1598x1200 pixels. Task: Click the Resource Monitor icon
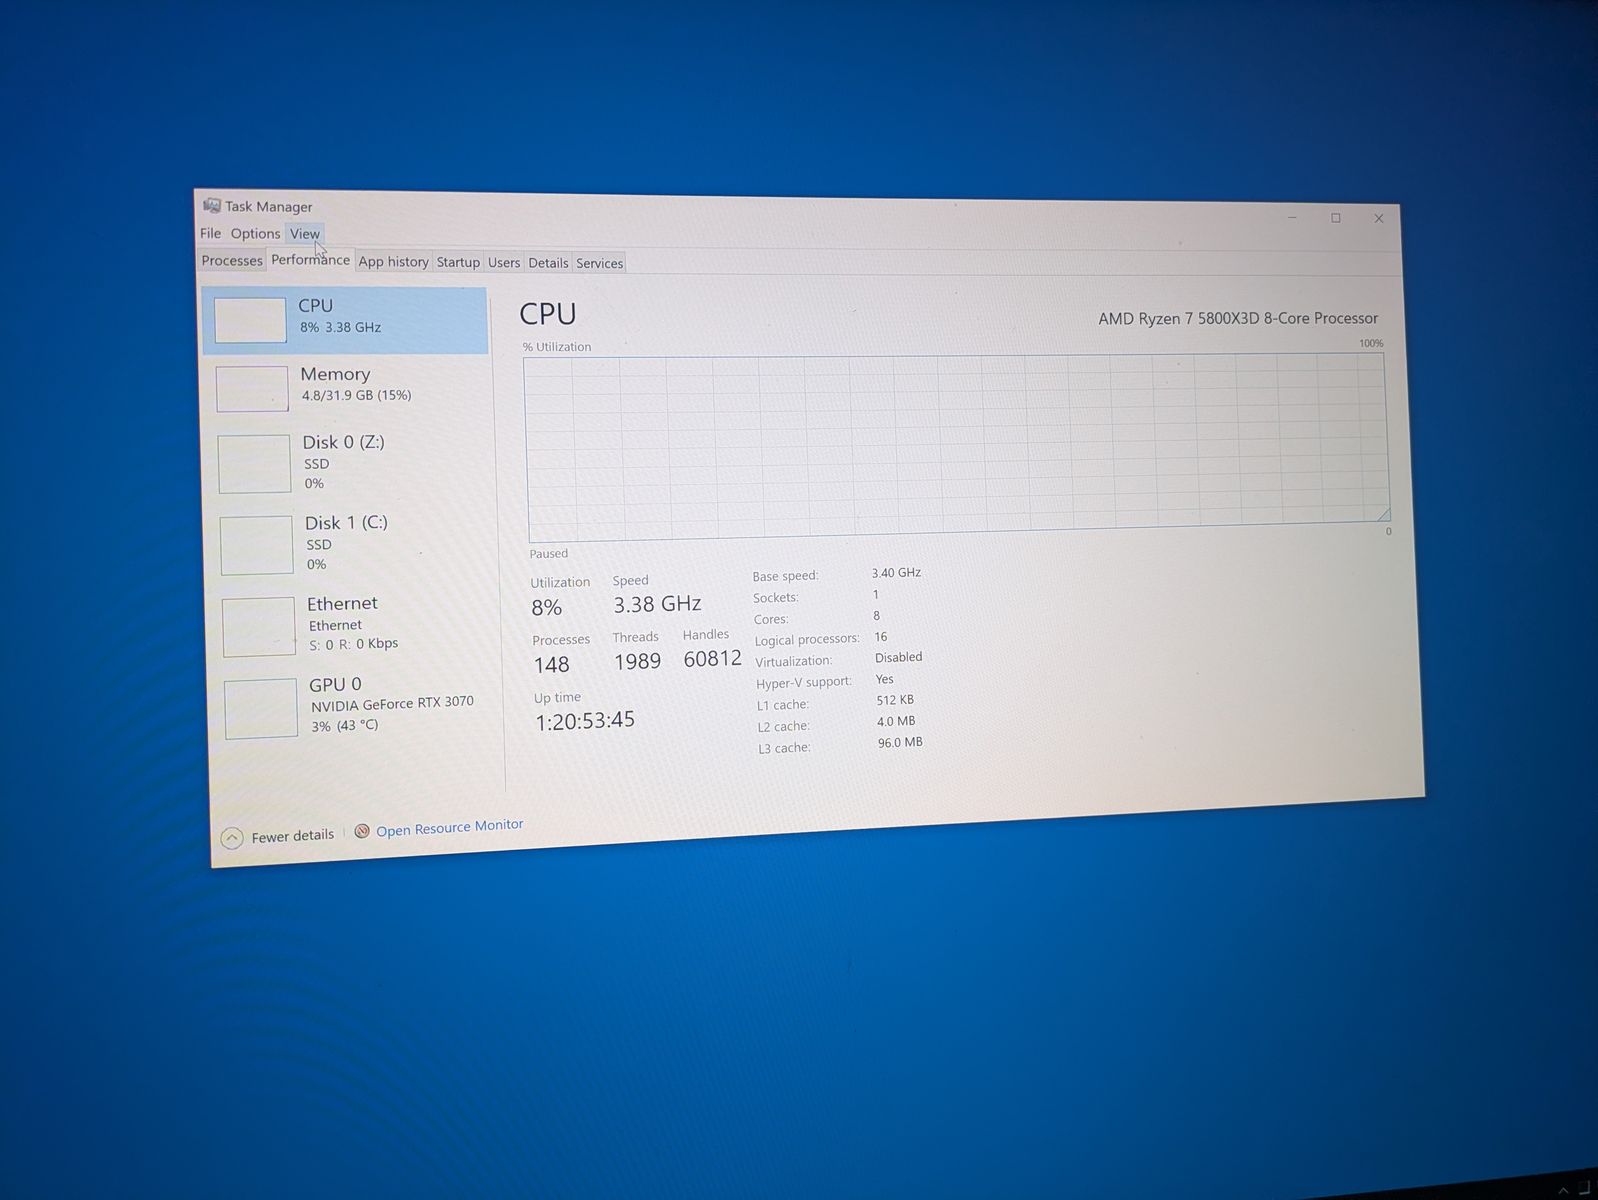[362, 831]
